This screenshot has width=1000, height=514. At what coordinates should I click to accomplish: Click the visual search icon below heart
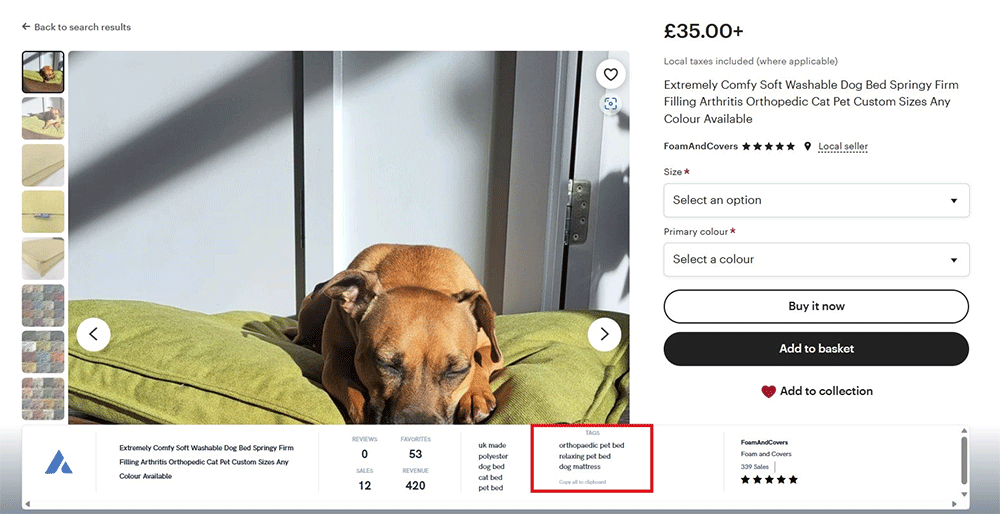pos(611,104)
